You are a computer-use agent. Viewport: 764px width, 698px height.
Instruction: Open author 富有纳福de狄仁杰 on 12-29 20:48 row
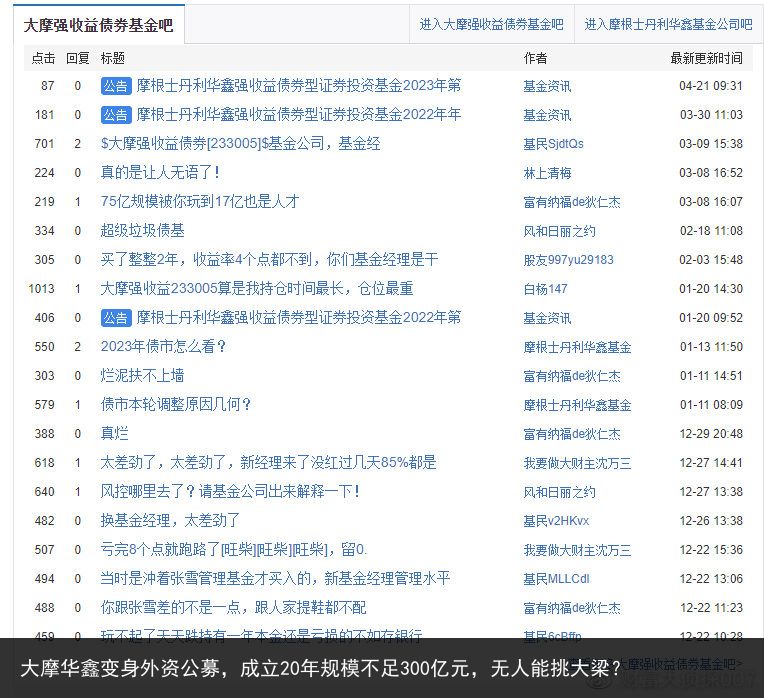572,434
